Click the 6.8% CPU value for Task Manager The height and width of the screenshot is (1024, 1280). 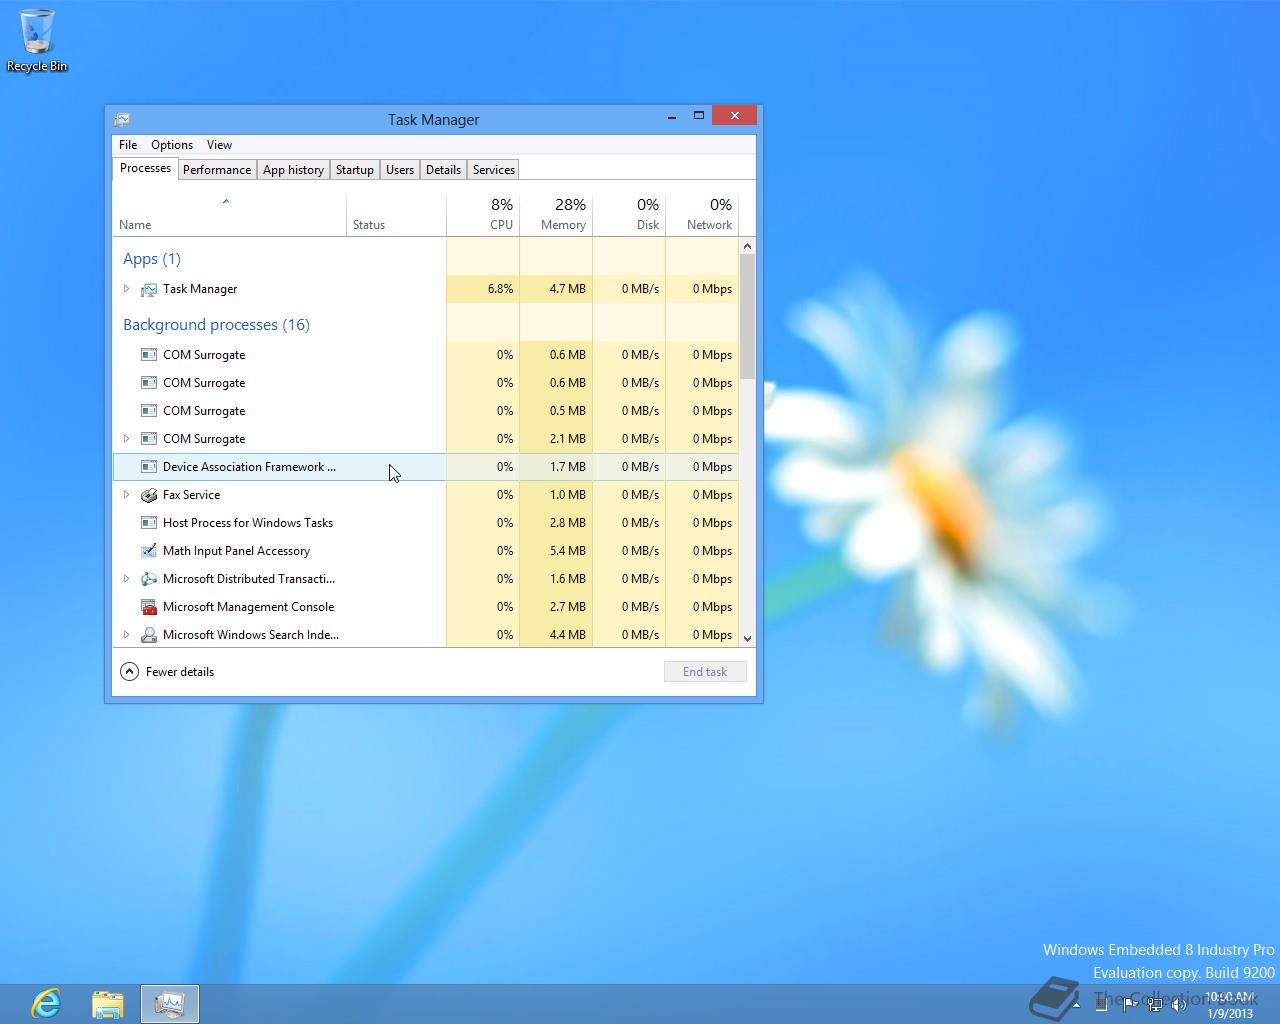tap(500, 289)
